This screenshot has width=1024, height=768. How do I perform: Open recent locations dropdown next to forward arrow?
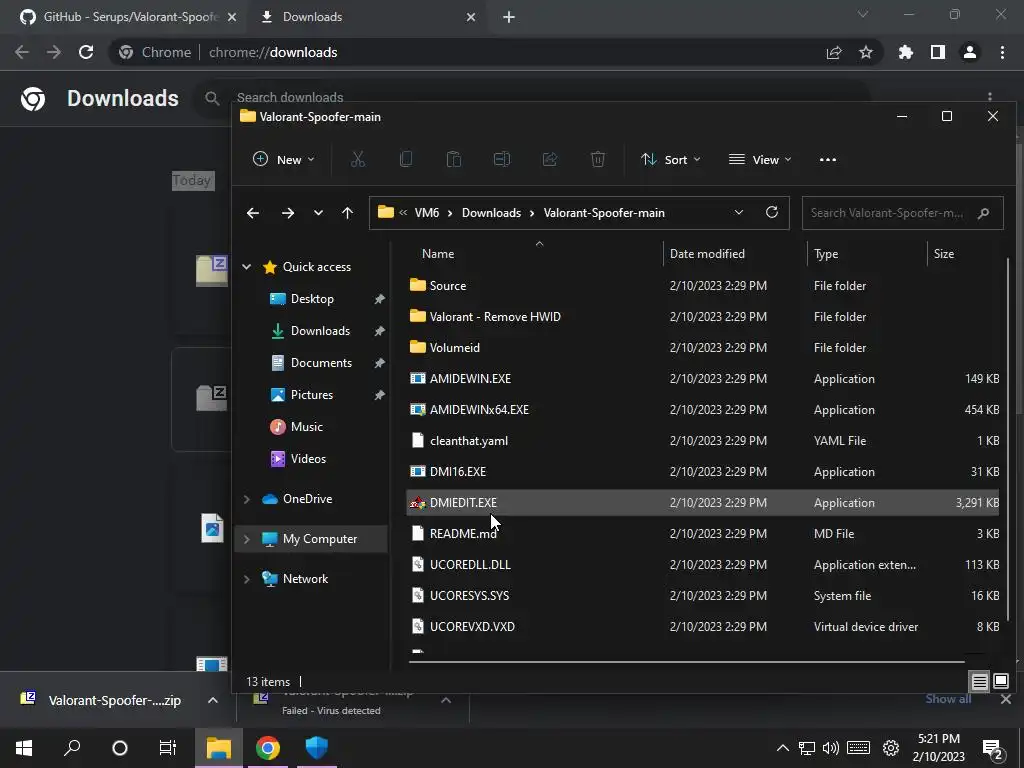pos(318,213)
